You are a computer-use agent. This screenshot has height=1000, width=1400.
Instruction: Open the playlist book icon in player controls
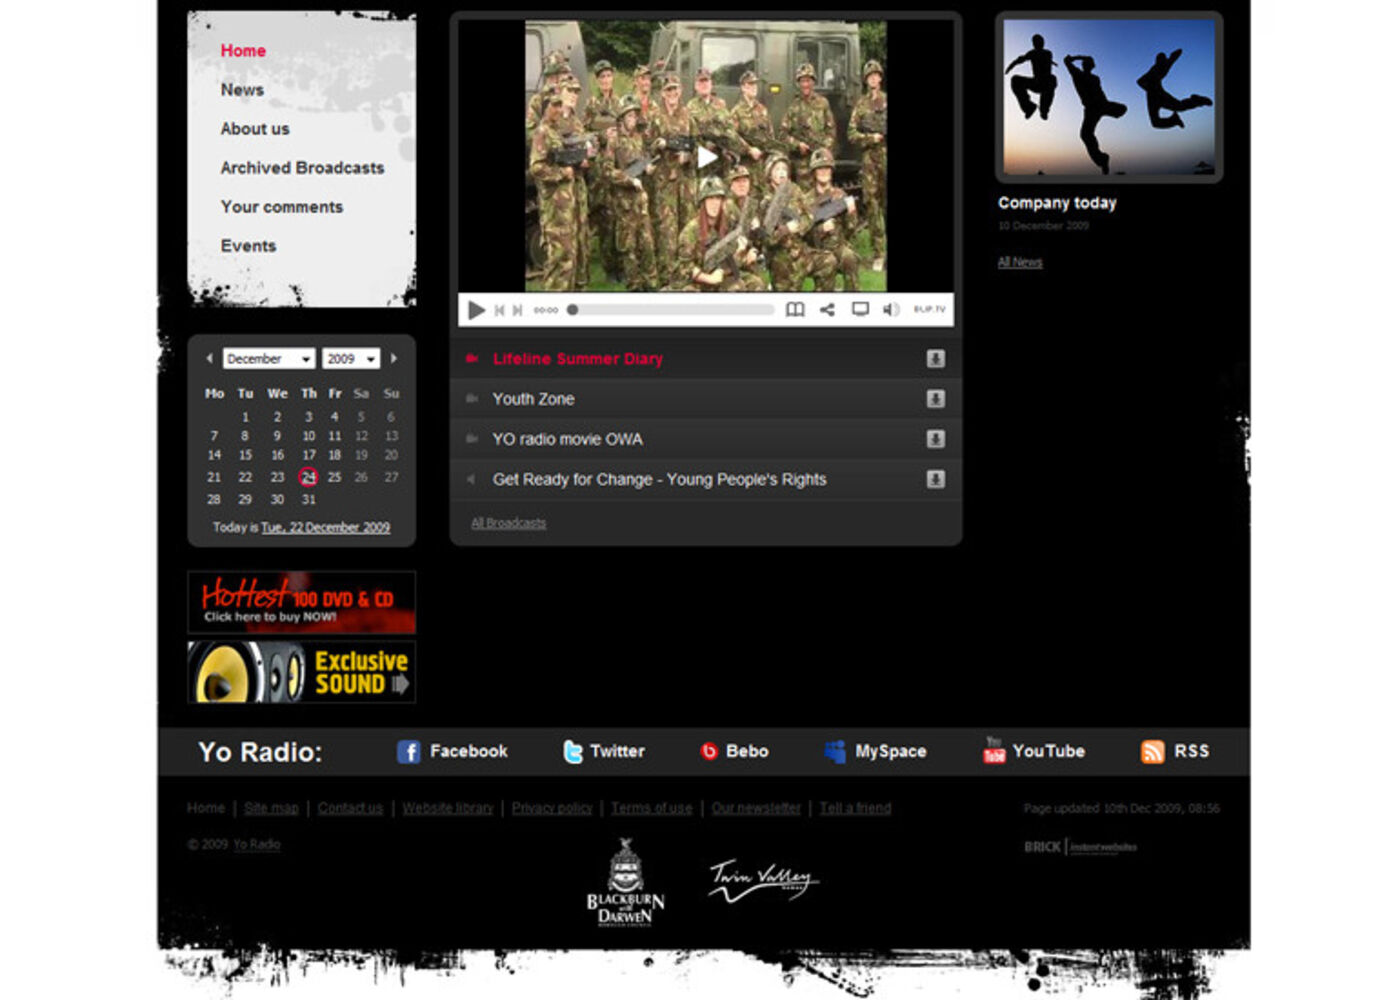[x=796, y=310]
